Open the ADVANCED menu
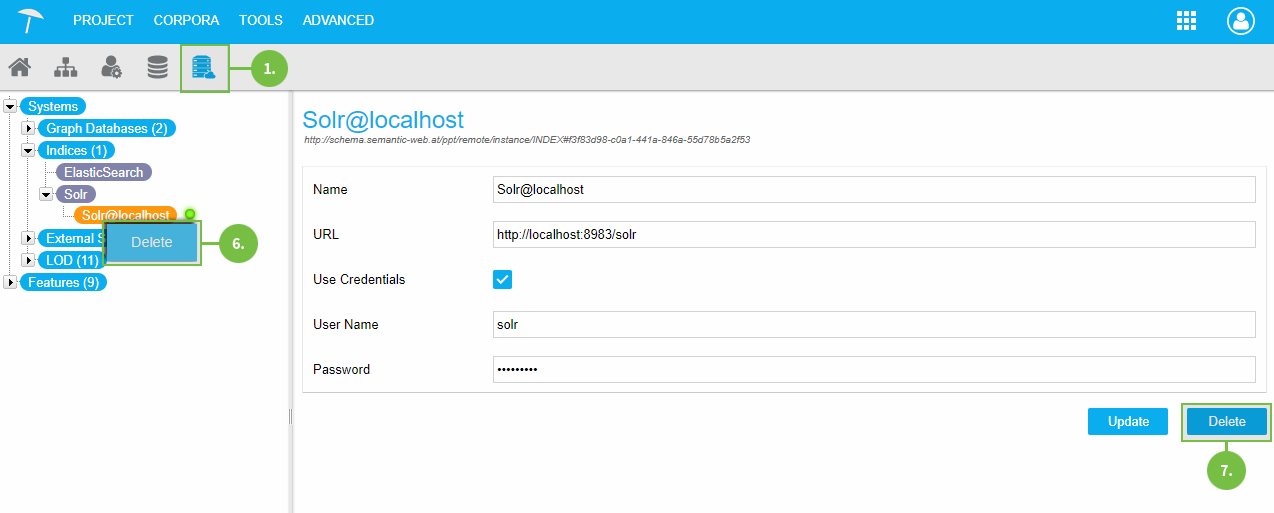The image size is (1274, 513). 338,20
